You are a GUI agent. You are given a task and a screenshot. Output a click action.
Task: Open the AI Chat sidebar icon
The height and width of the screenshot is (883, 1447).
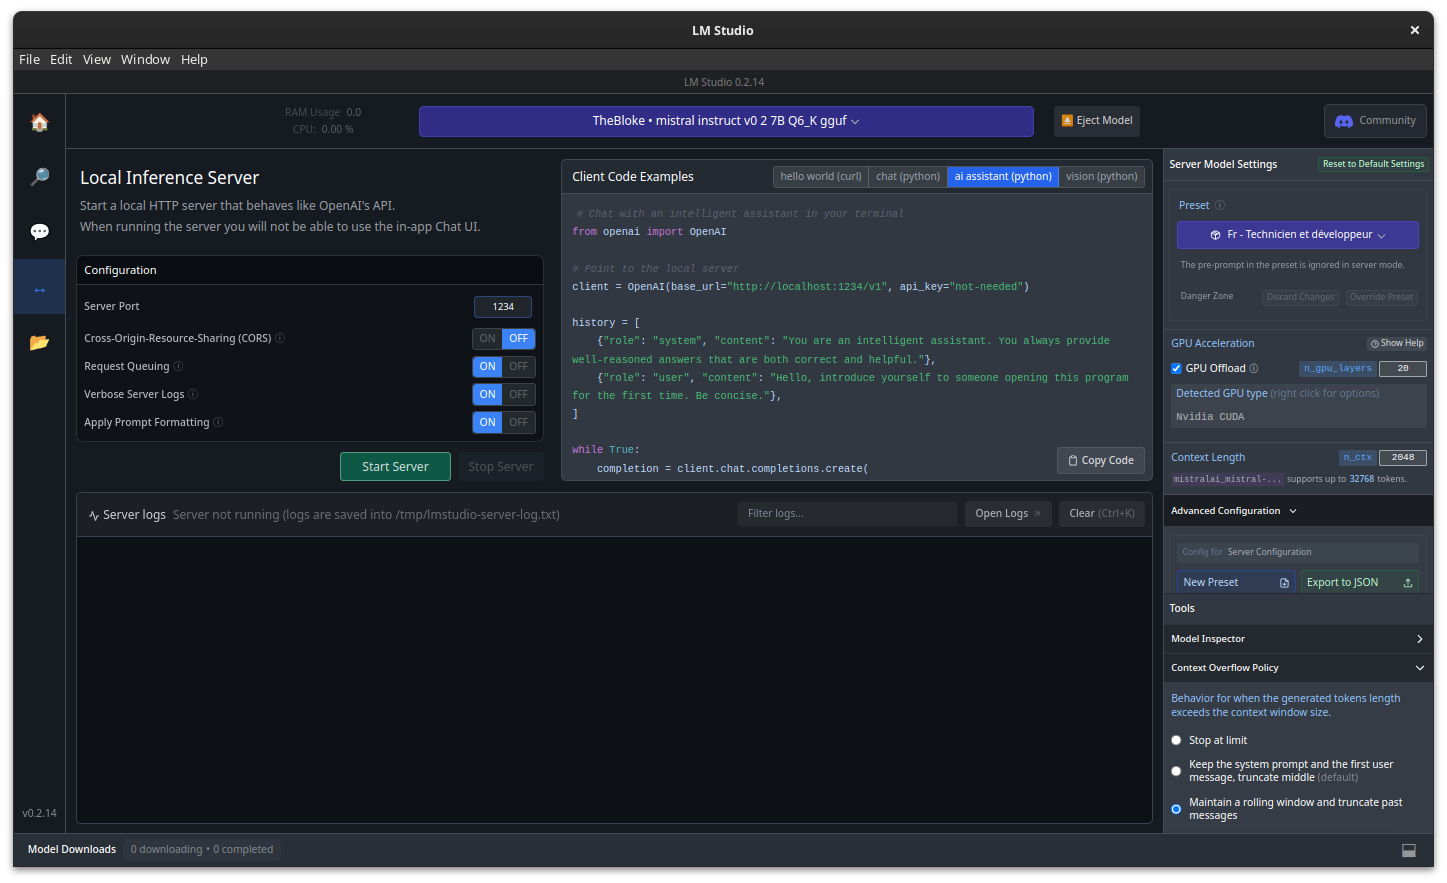pyautogui.click(x=39, y=232)
